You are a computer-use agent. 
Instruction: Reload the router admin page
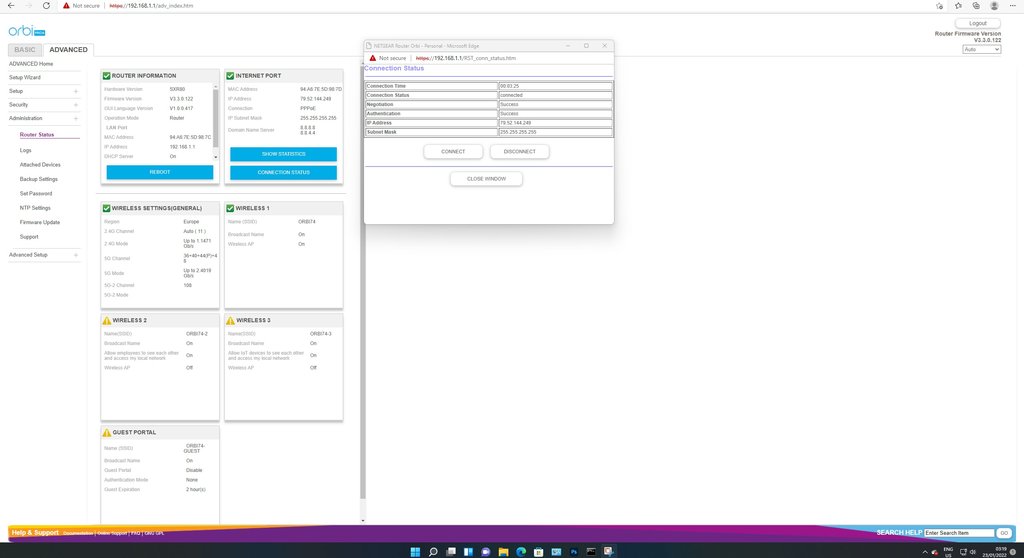coord(46,5)
